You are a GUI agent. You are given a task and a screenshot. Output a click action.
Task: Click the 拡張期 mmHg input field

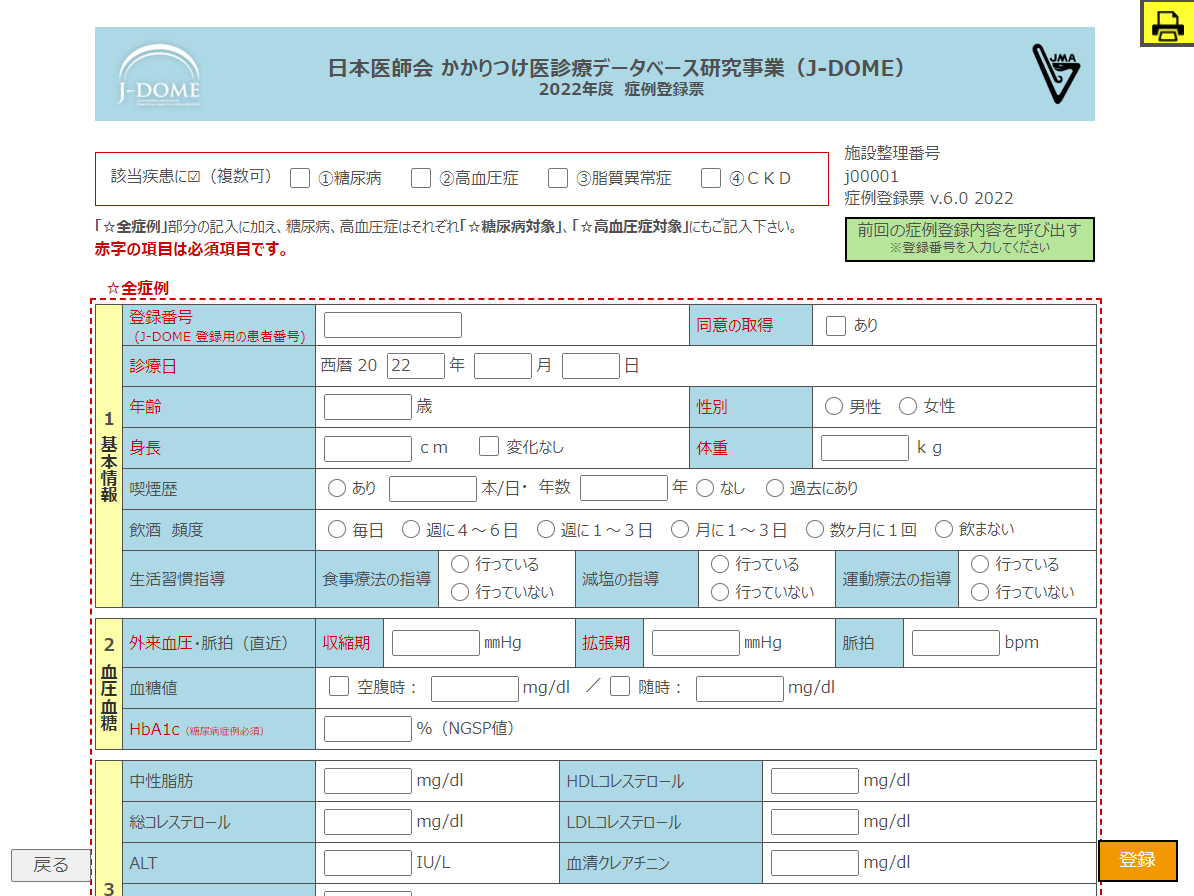pos(696,643)
